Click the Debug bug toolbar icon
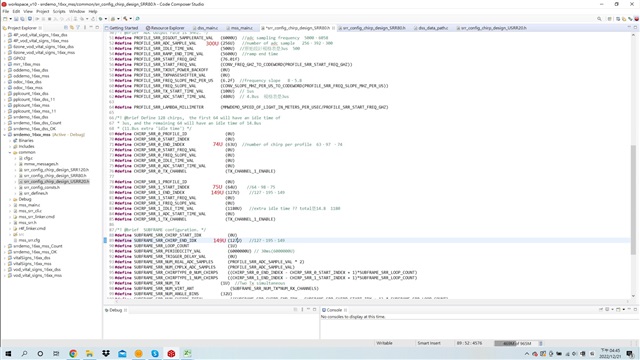 (x=100, y=19)
